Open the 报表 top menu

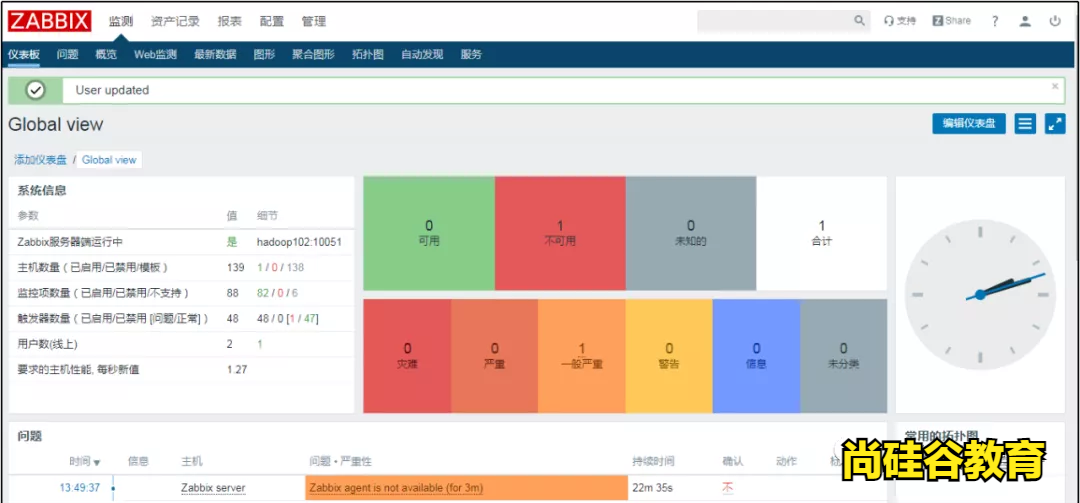coord(229,21)
